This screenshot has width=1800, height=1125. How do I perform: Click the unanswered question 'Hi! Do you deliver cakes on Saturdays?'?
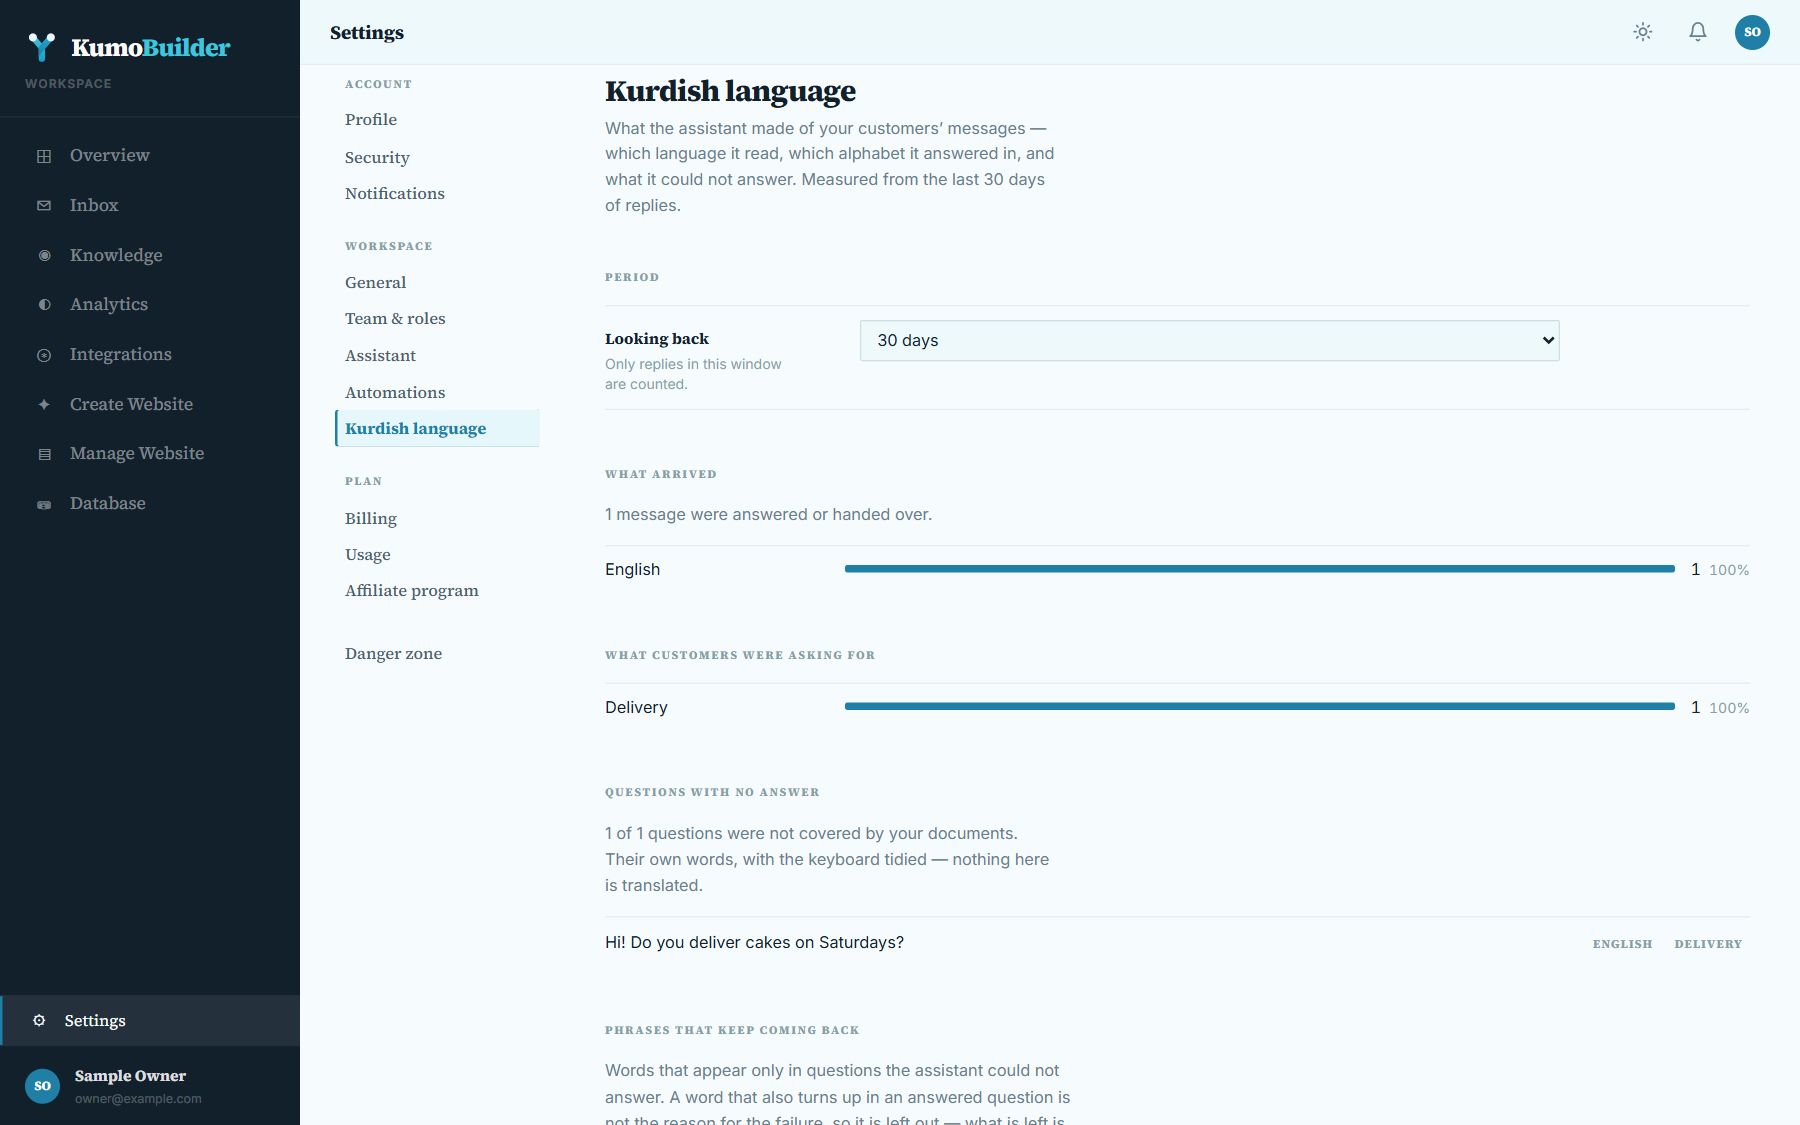coord(754,943)
